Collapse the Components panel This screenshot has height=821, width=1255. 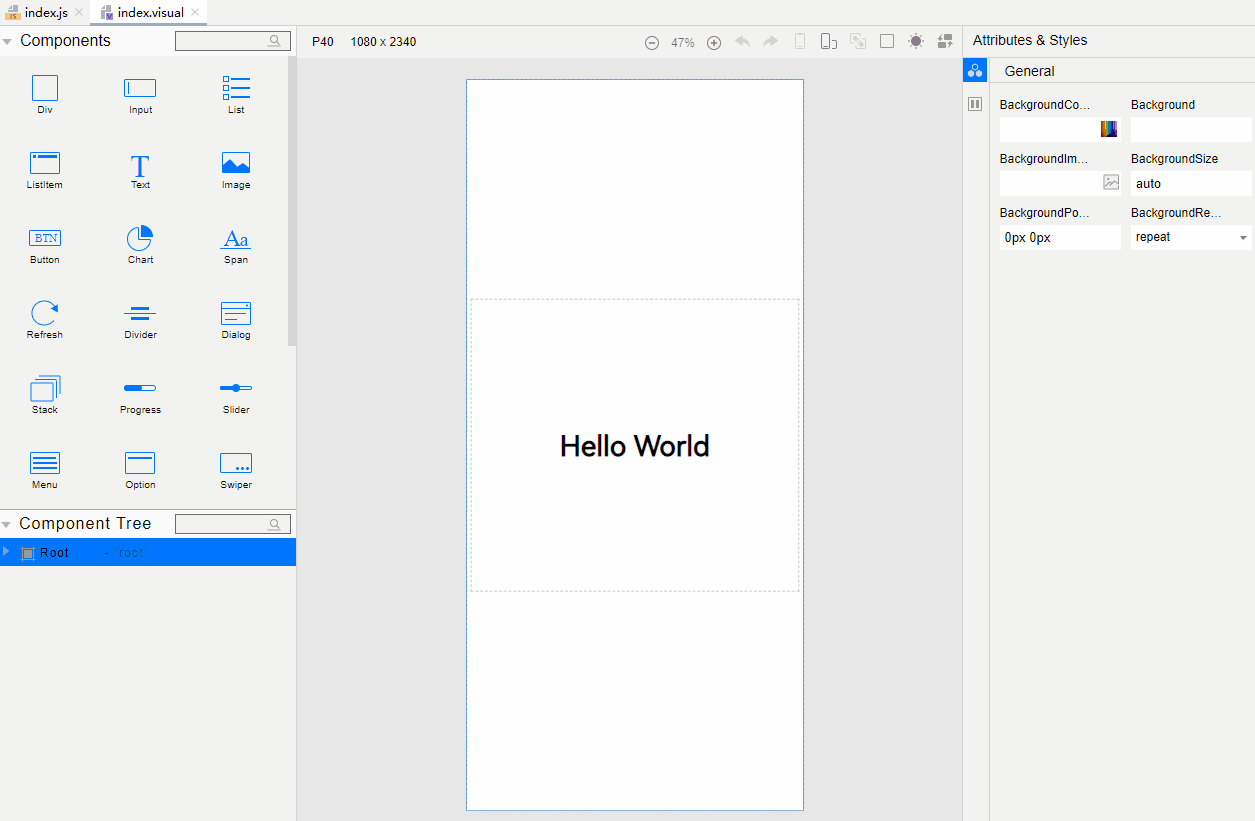[7, 41]
